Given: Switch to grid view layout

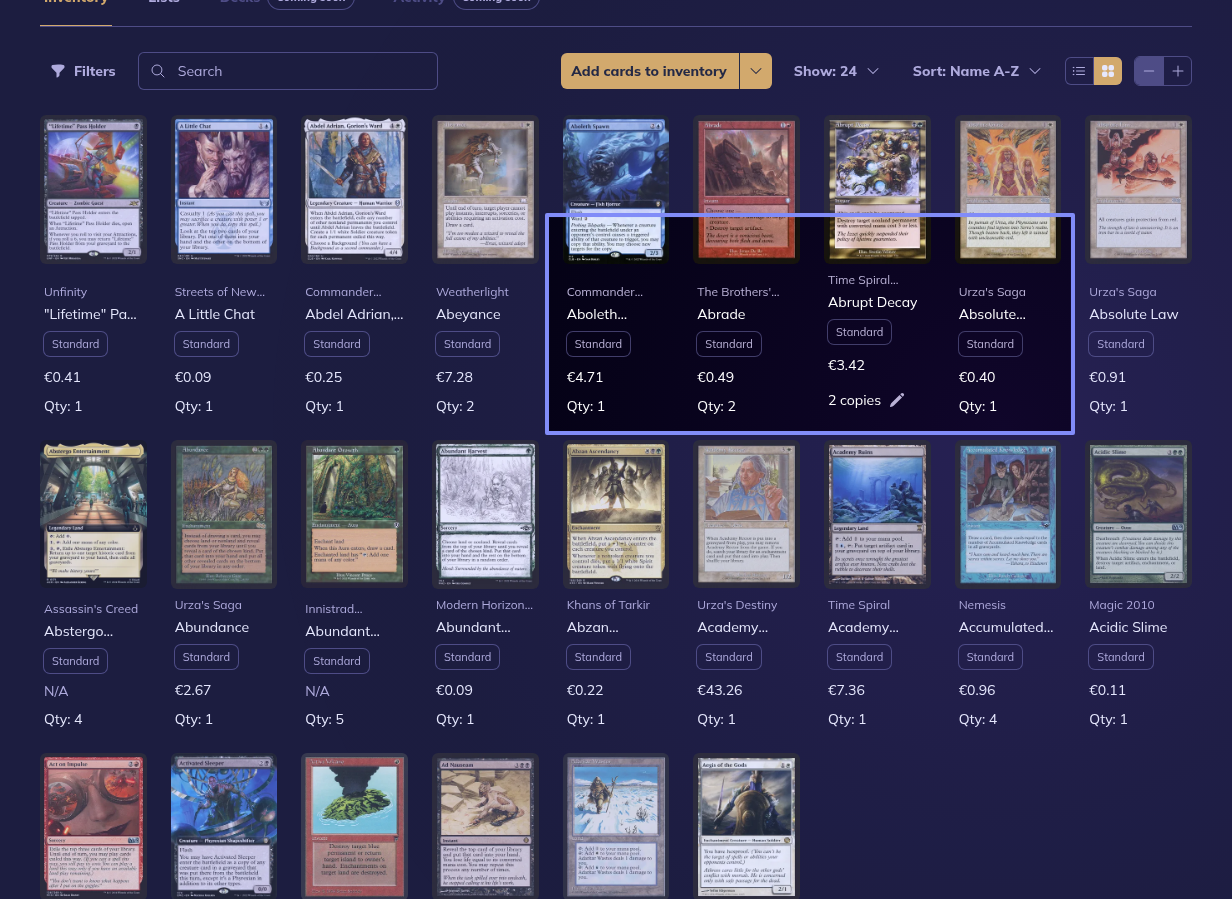Looking at the screenshot, I should point(1107,71).
